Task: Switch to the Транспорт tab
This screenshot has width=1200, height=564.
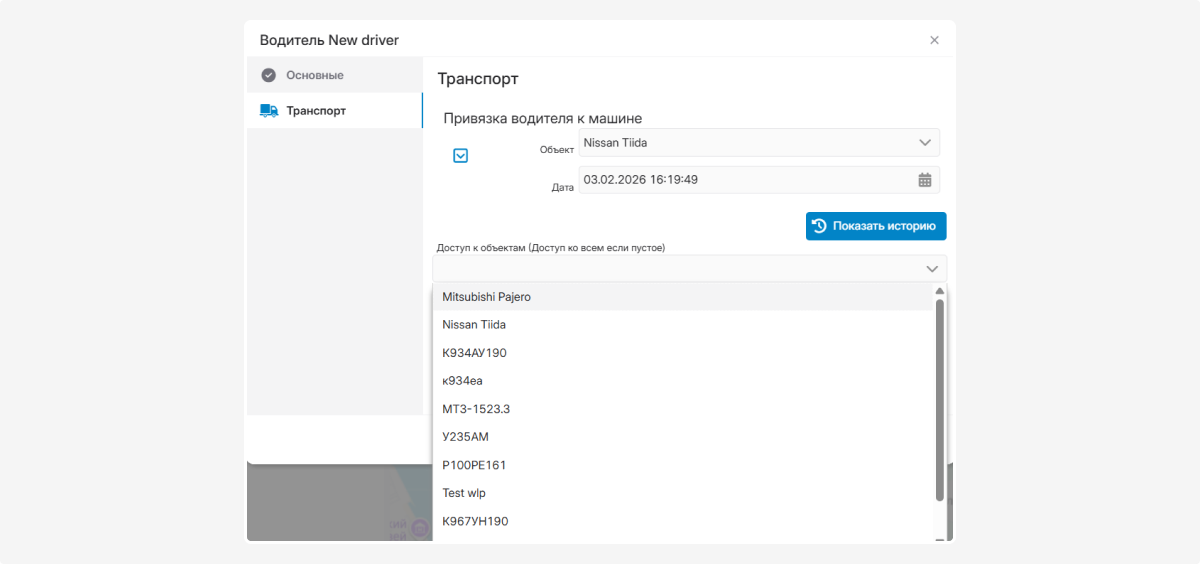Action: coord(316,111)
